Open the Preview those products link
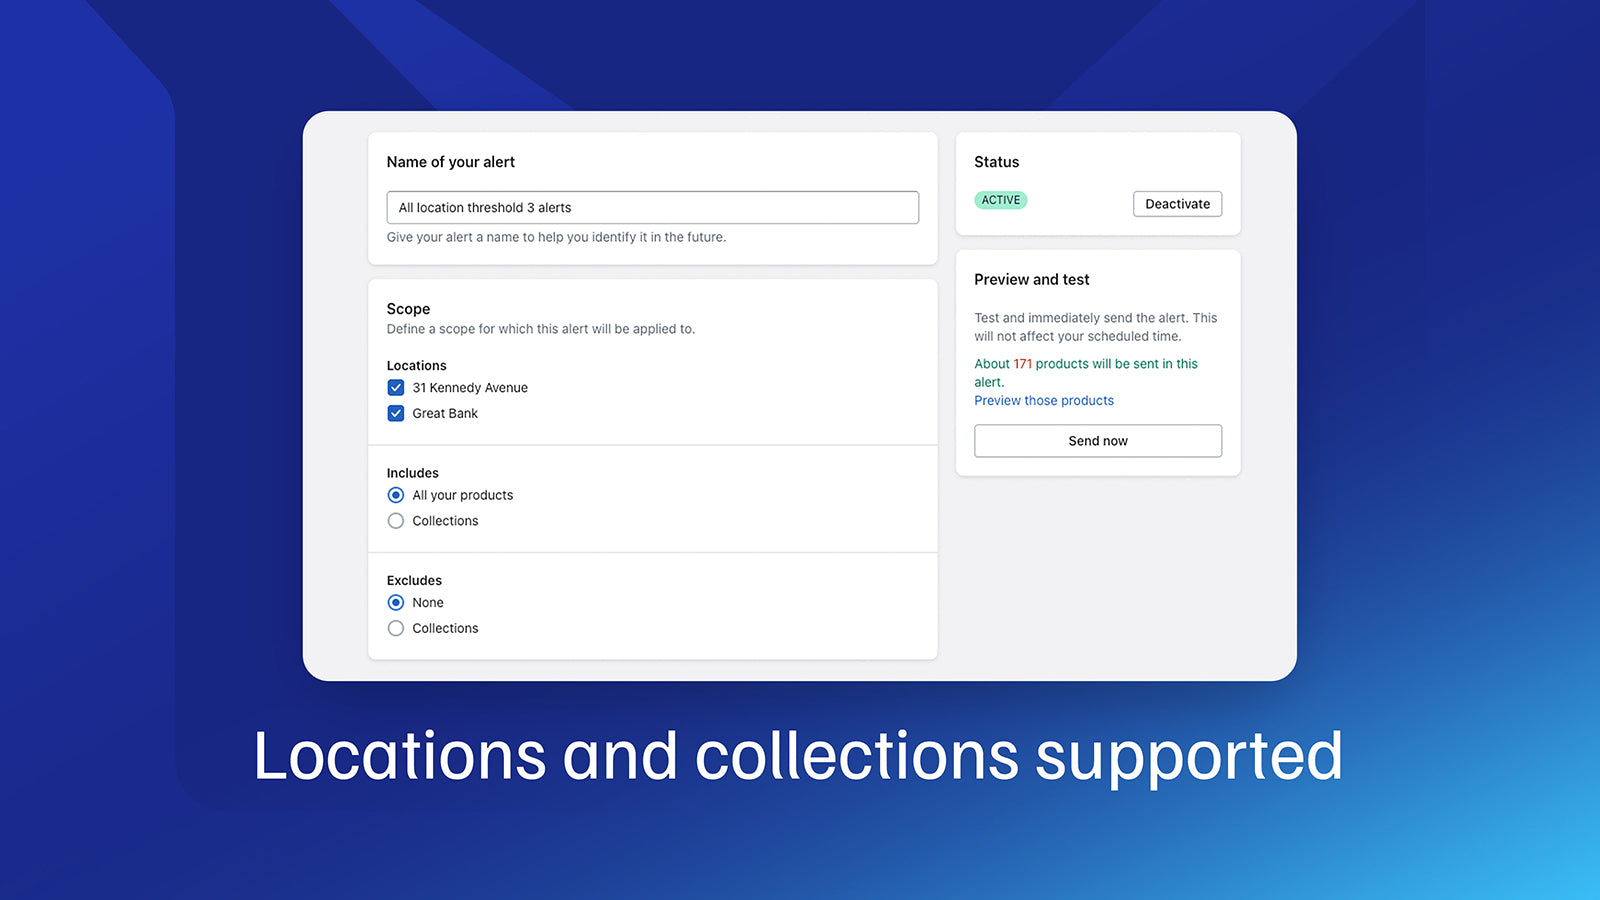This screenshot has height=900, width=1600. pos(1044,400)
